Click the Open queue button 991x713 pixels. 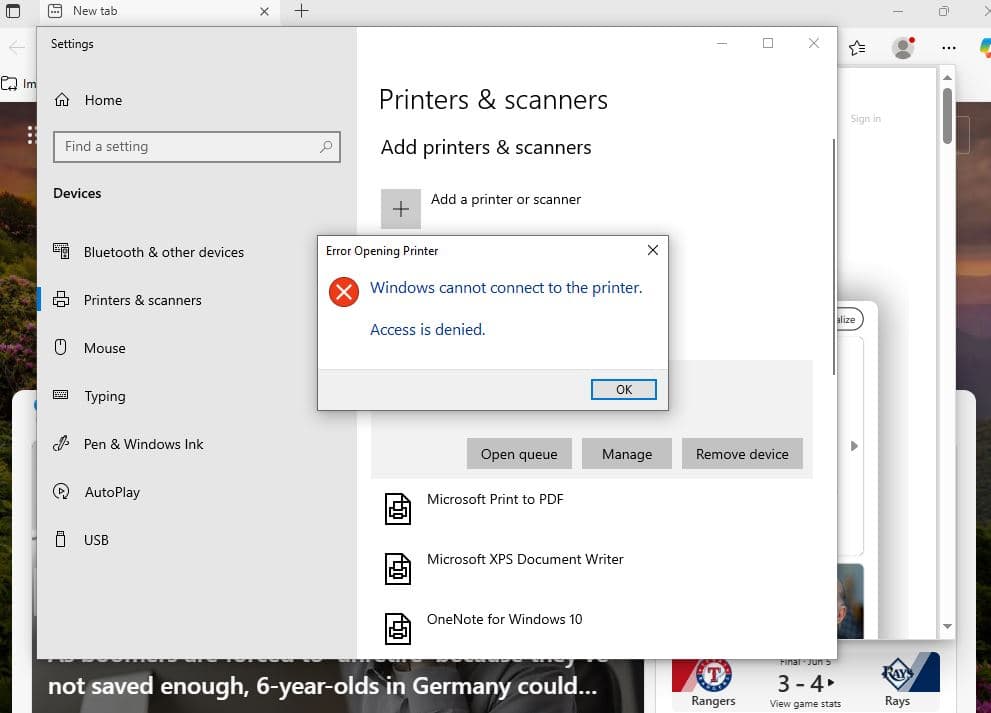(x=519, y=454)
